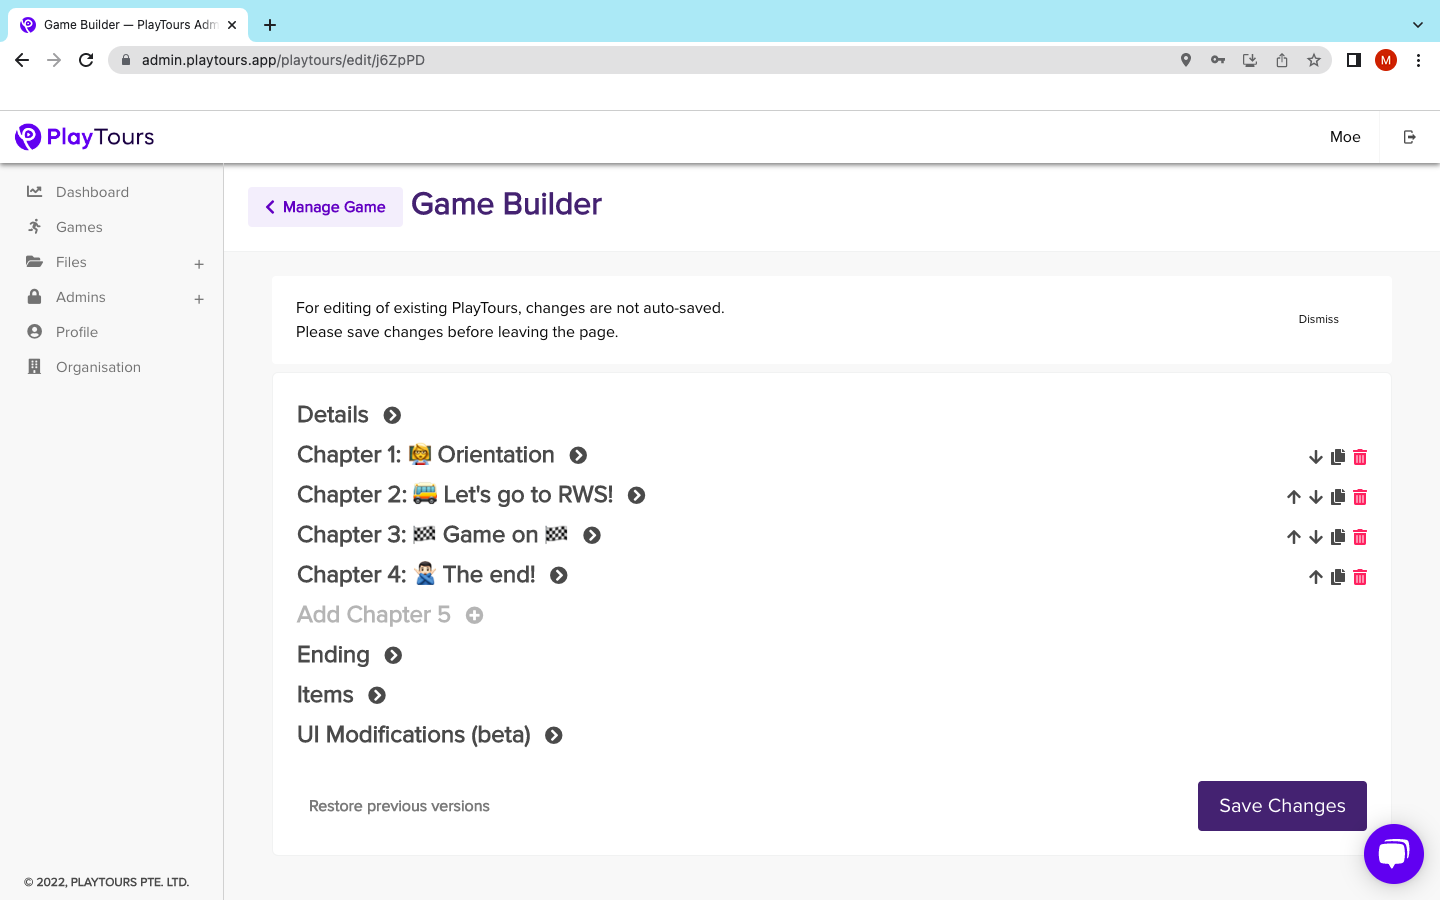This screenshot has width=1440, height=900.
Task: Click the Save Changes button
Action: [x=1282, y=806]
